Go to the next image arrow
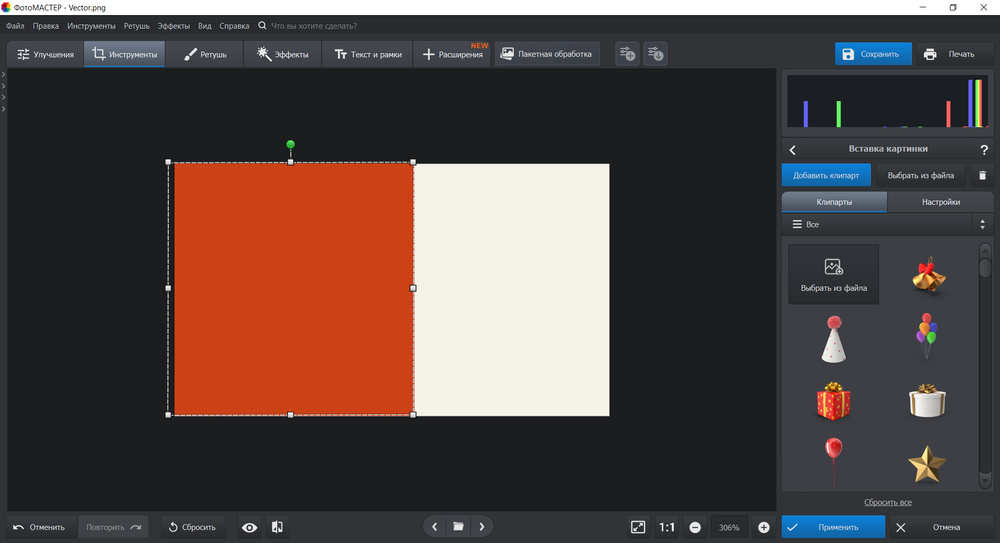The image size is (1000, 543). pyautogui.click(x=481, y=527)
